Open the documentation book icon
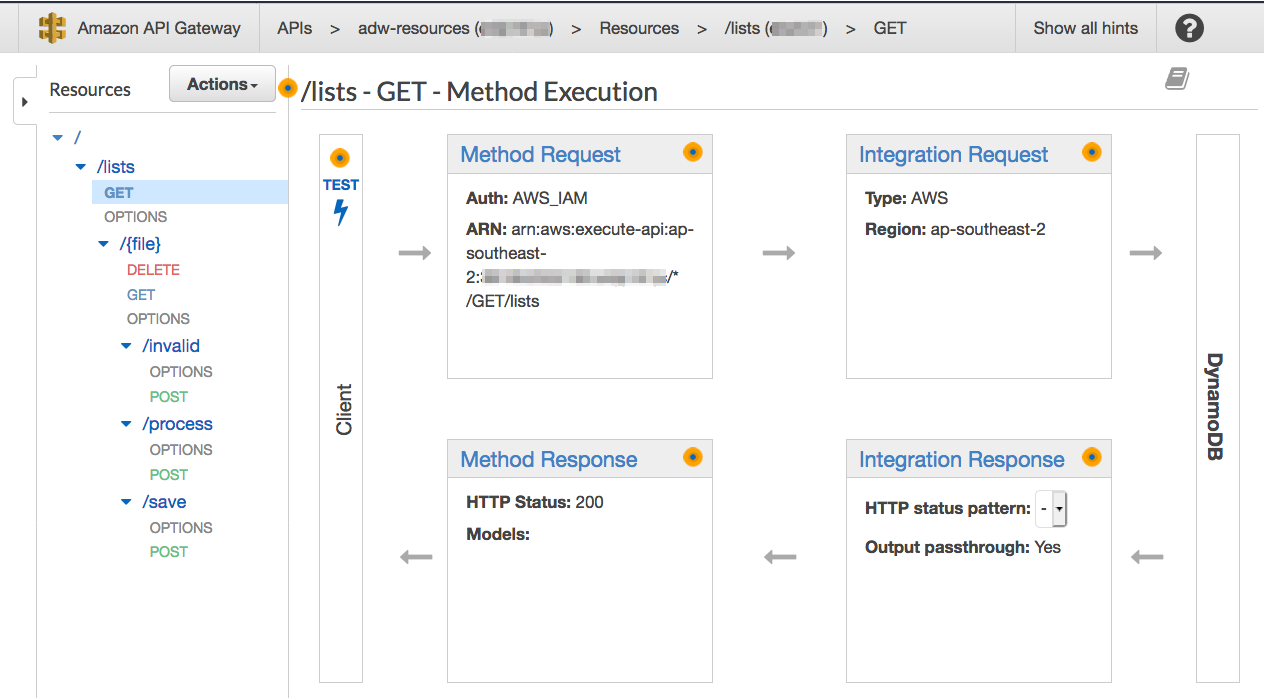The width and height of the screenshot is (1264, 699). click(x=1177, y=79)
